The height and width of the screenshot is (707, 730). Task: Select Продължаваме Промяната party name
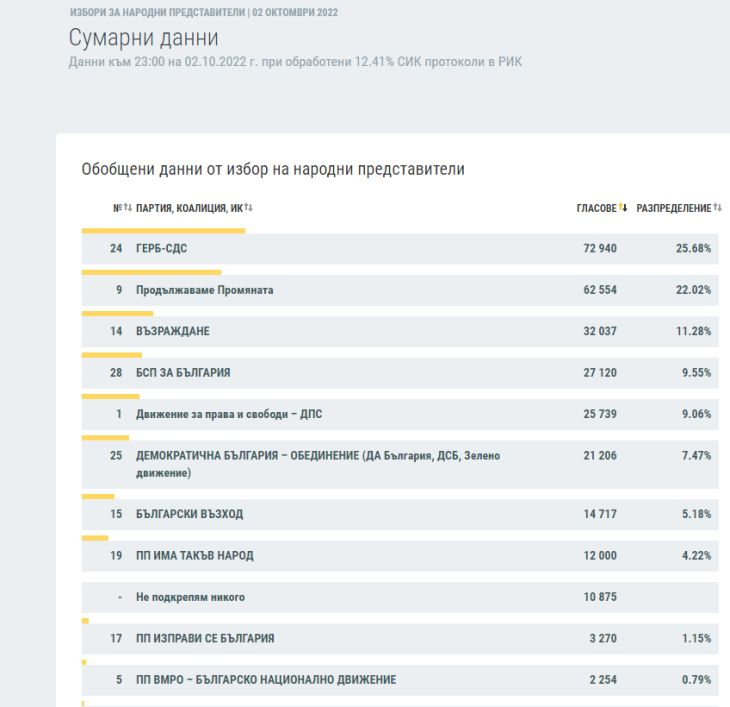(x=204, y=290)
